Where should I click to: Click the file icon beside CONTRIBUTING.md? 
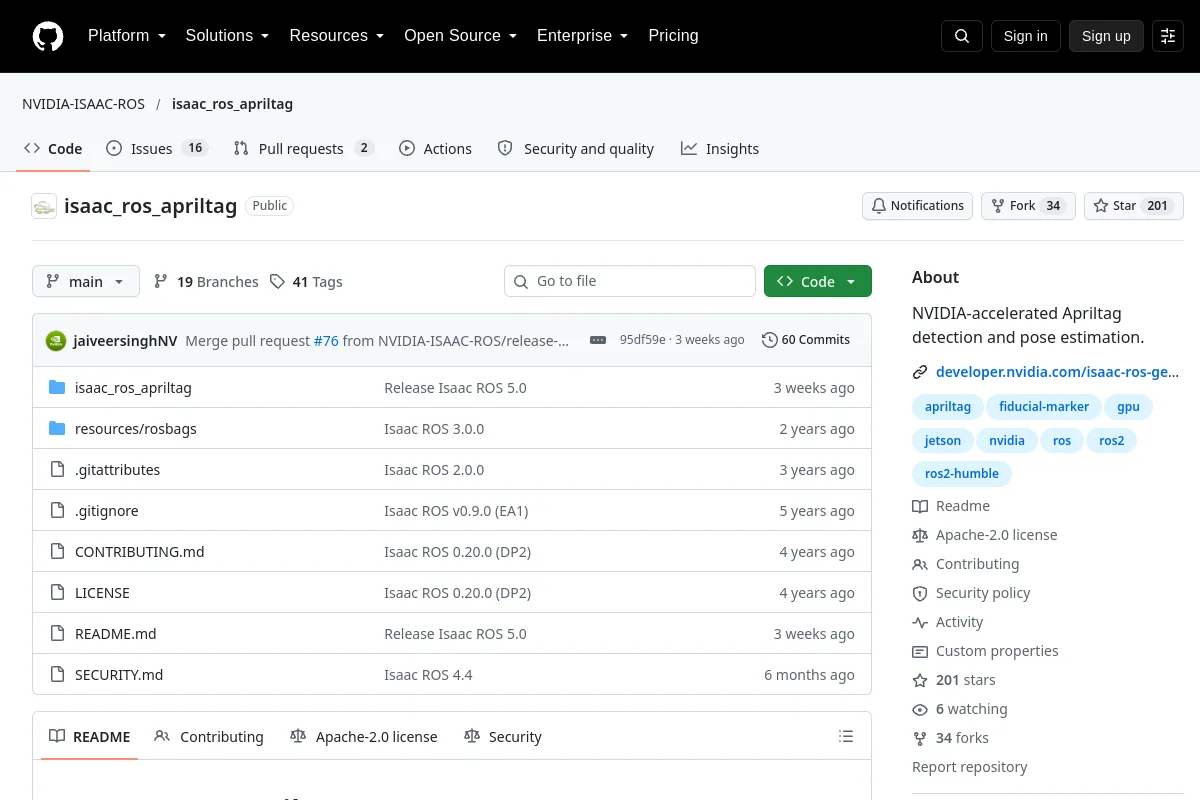pyautogui.click(x=57, y=552)
